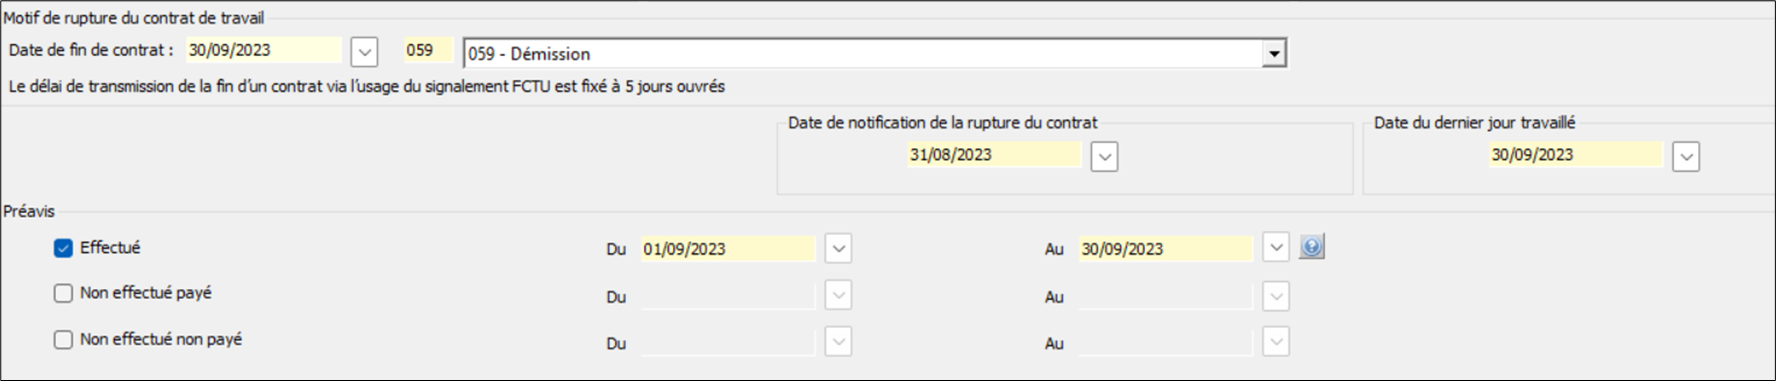Viewport: 1776px width, 381px height.
Task: Open Non effectué non payé Du date picker arrow
Action: point(838,342)
